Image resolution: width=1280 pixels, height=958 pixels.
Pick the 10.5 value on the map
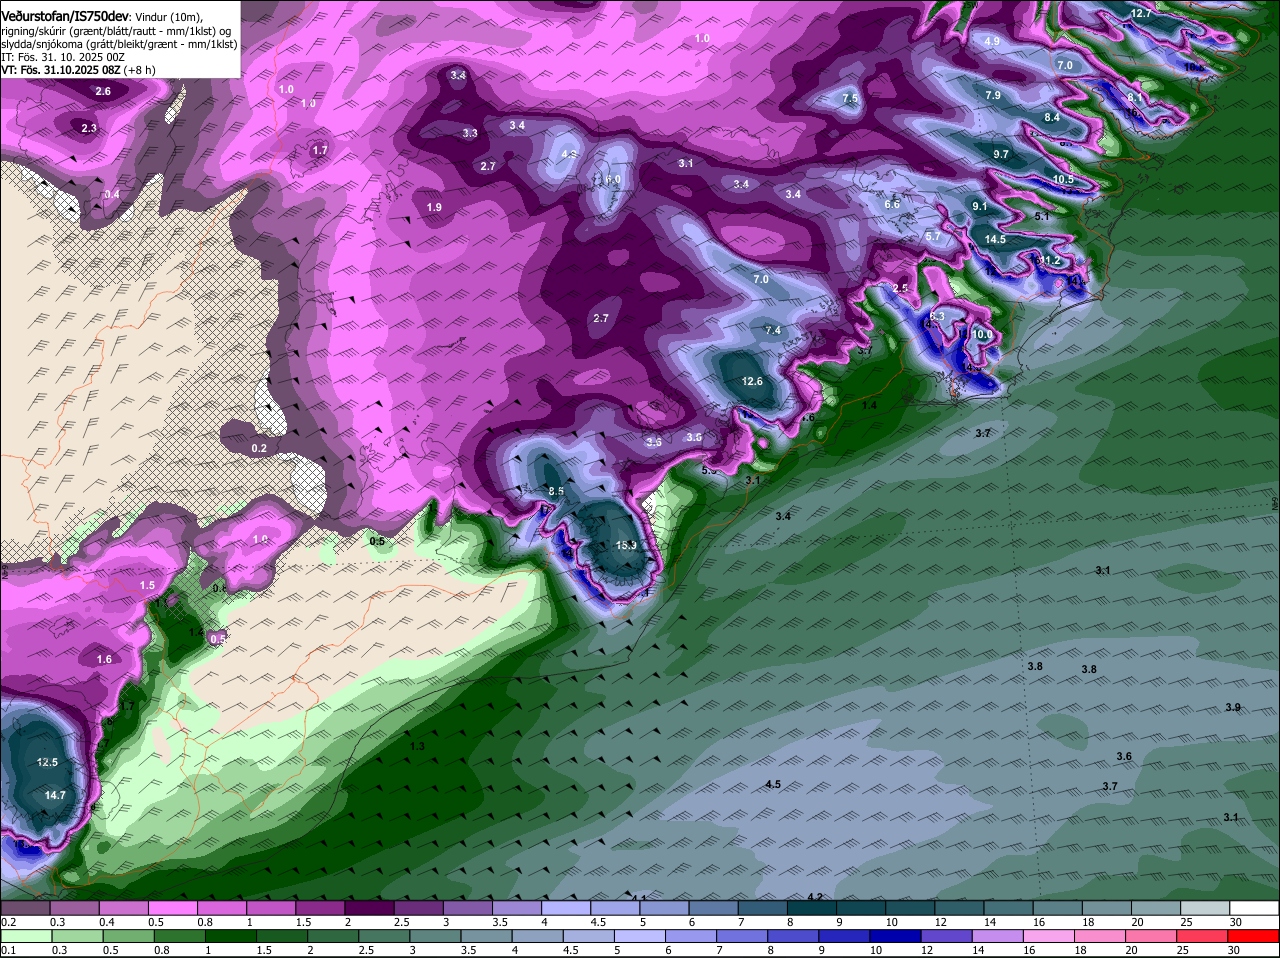(x=1063, y=179)
